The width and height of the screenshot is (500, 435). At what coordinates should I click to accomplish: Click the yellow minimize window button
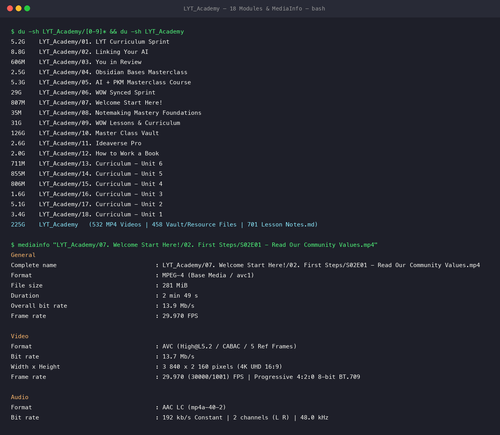click(19, 8)
